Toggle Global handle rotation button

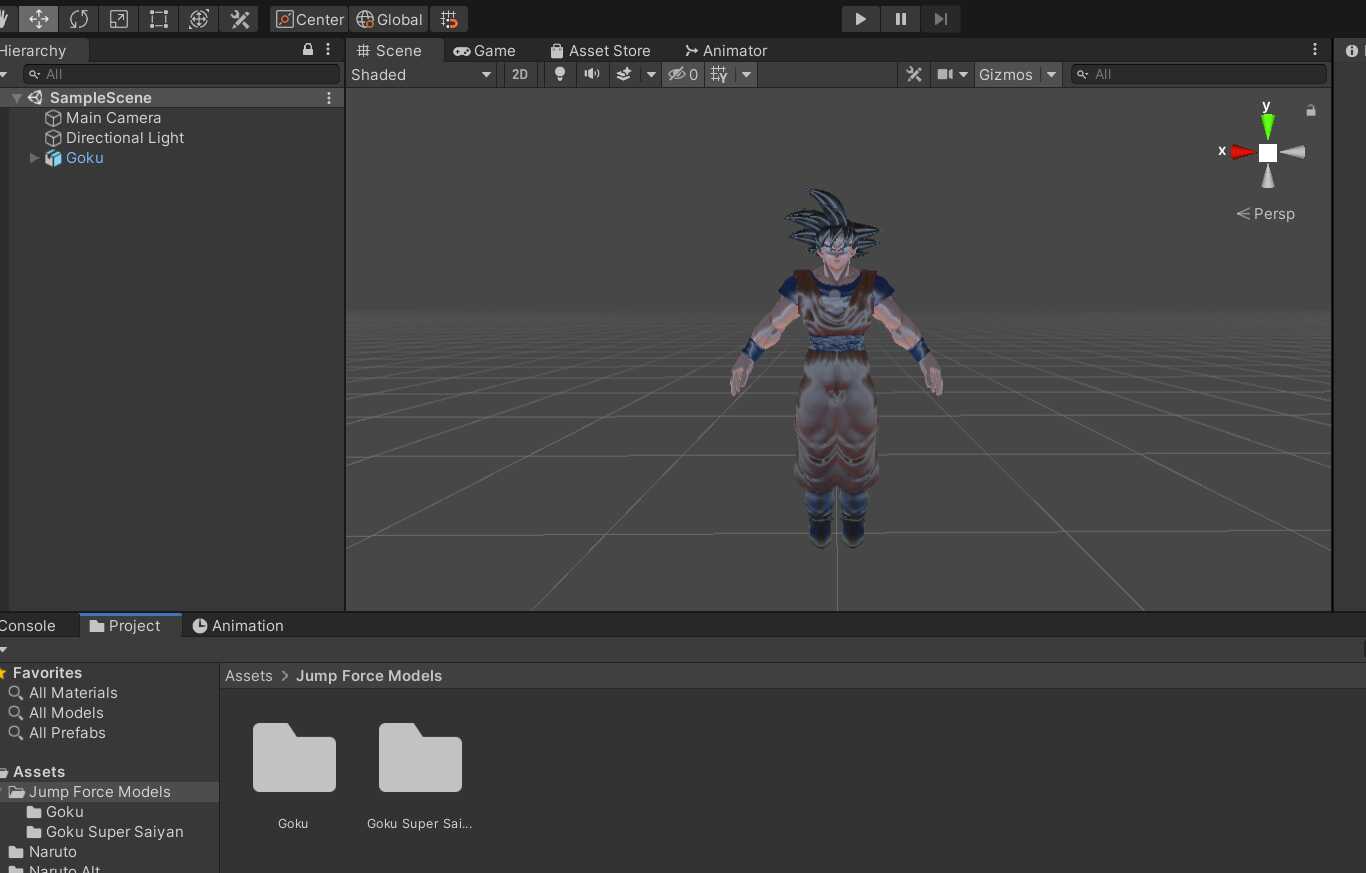[x=389, y=19]
